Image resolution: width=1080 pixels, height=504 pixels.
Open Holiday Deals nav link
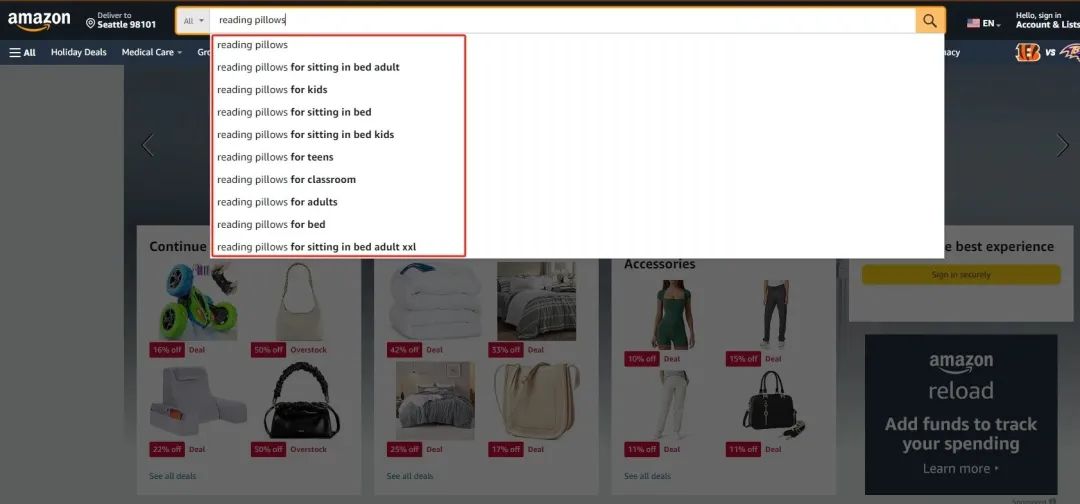[79, 52]
